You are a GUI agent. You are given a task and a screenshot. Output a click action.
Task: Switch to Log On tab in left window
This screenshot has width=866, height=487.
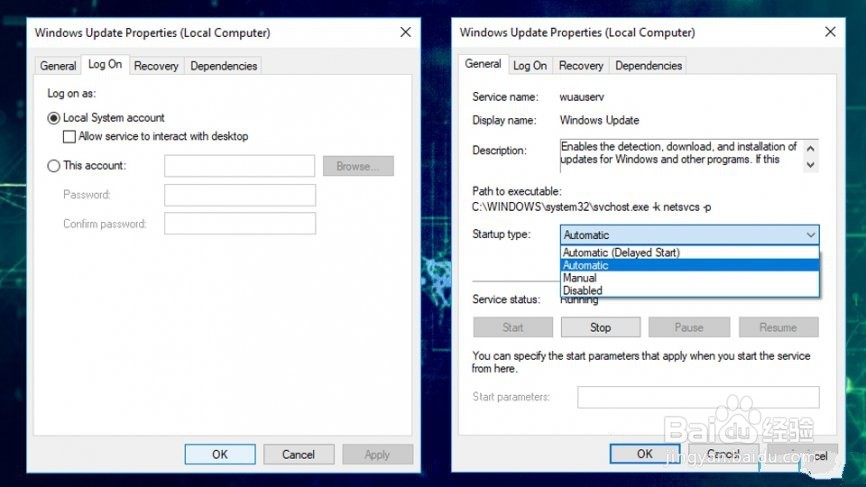(x=105, y=65)
